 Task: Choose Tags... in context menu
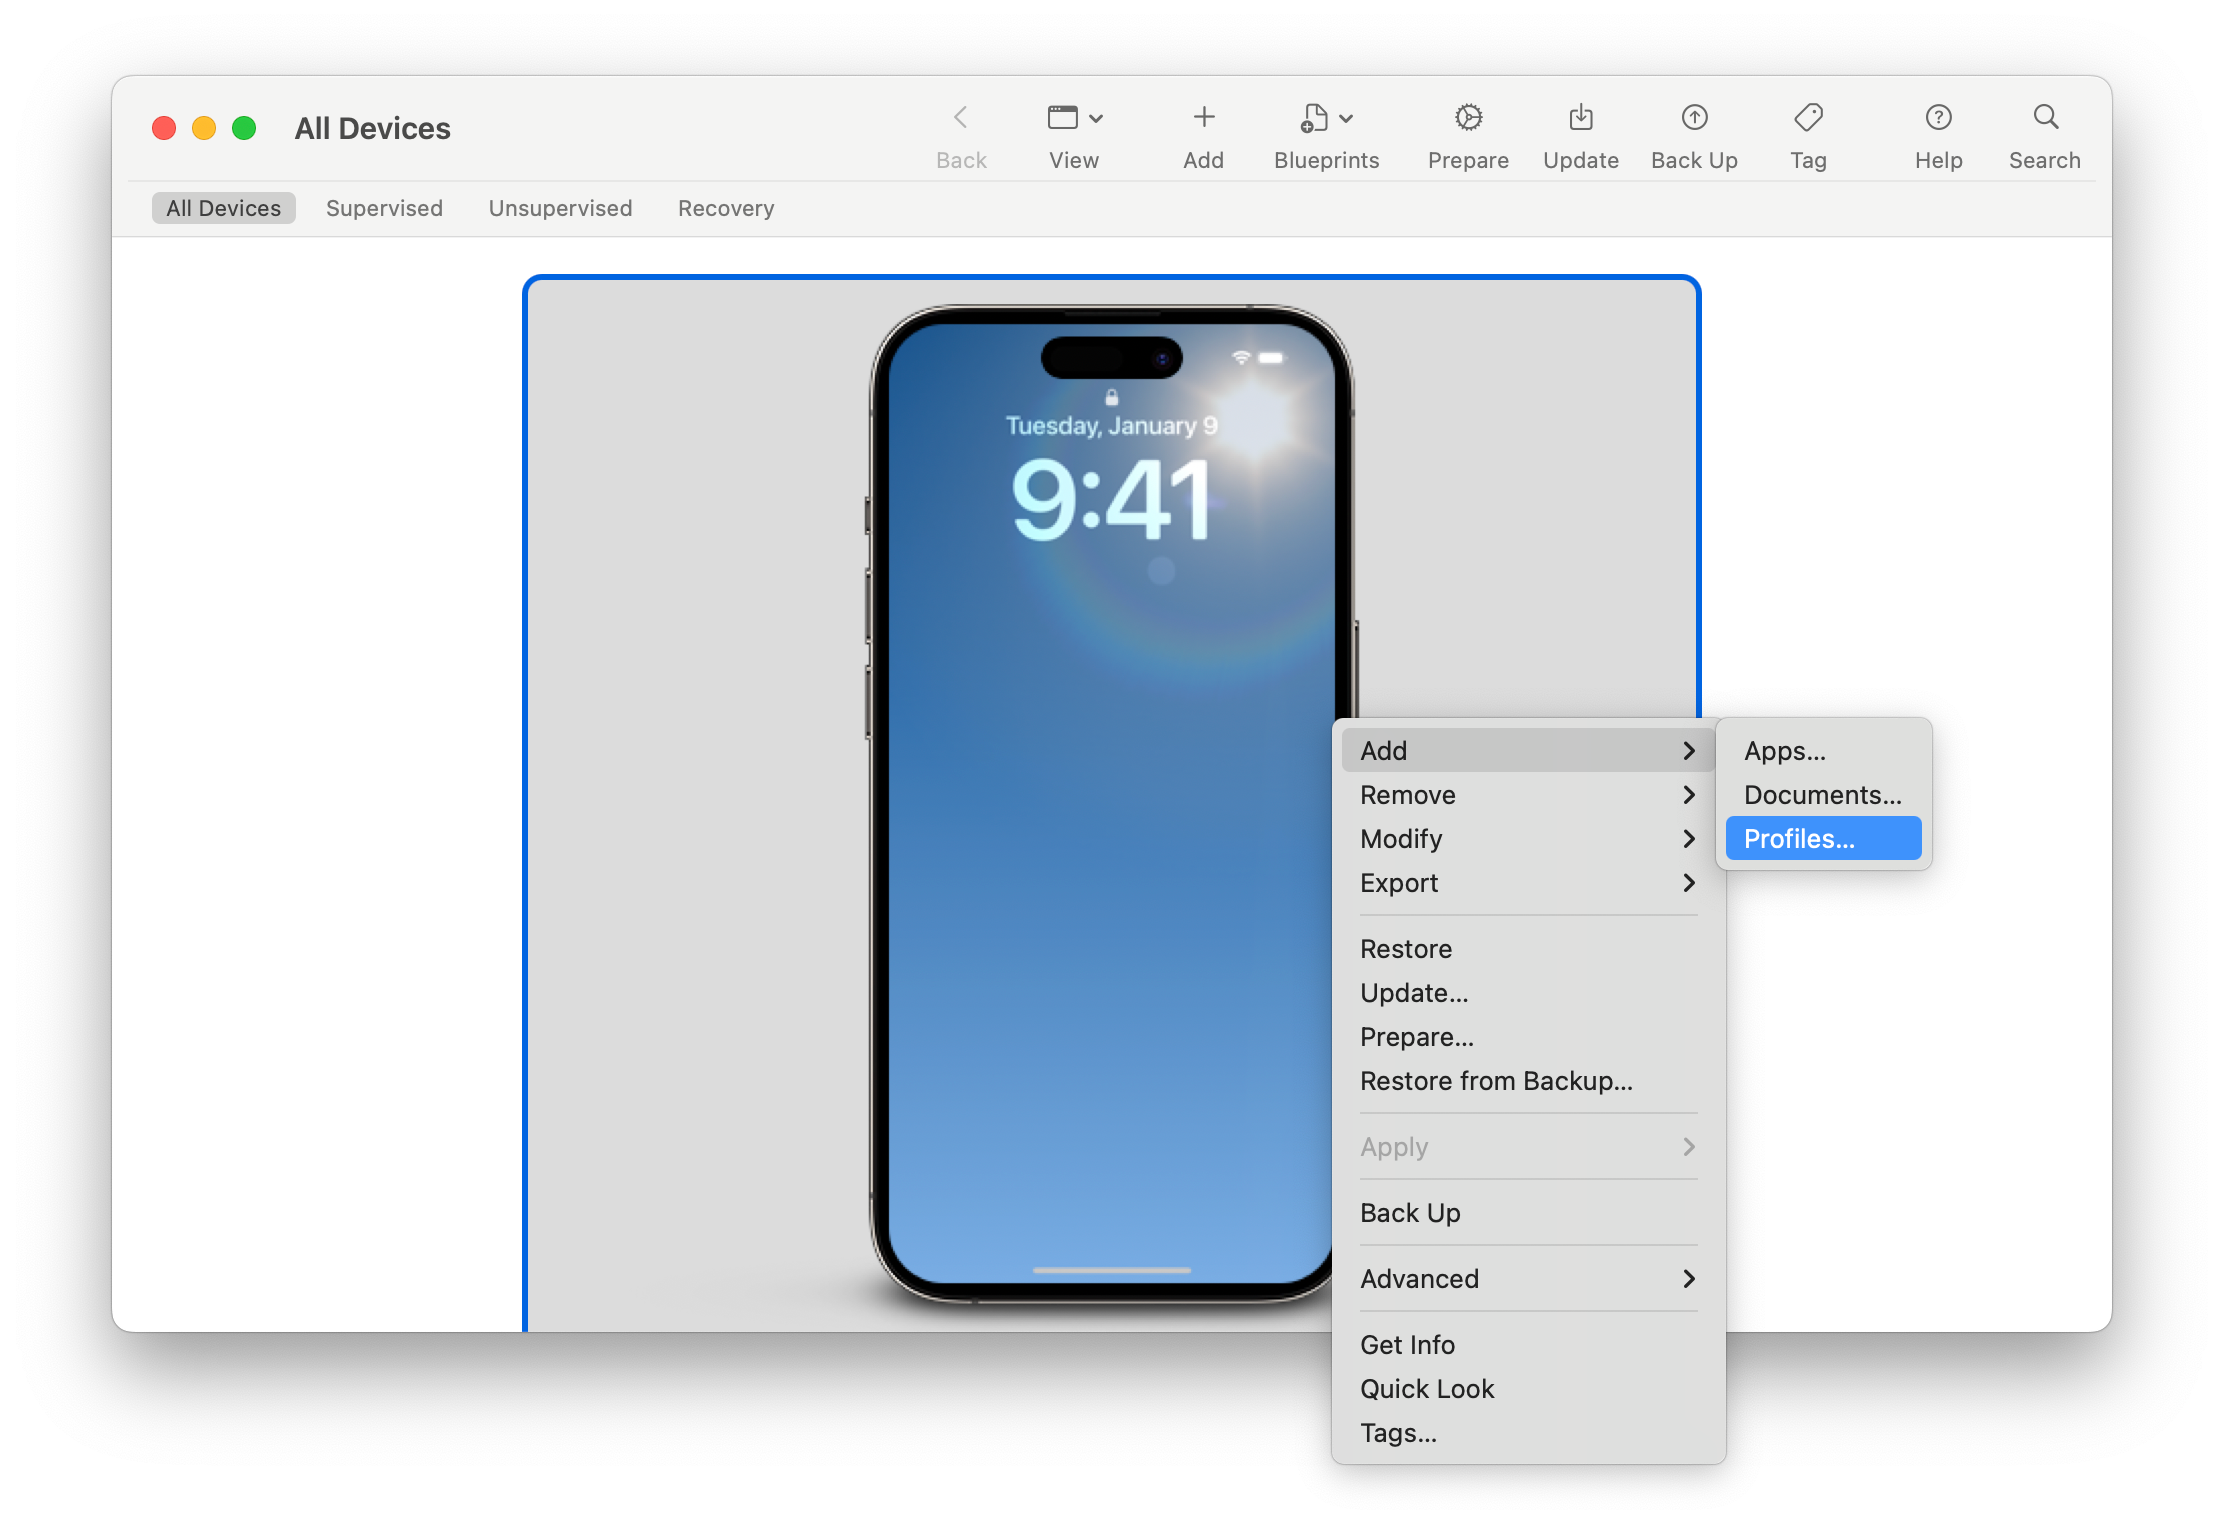tap(1528, 1433)
